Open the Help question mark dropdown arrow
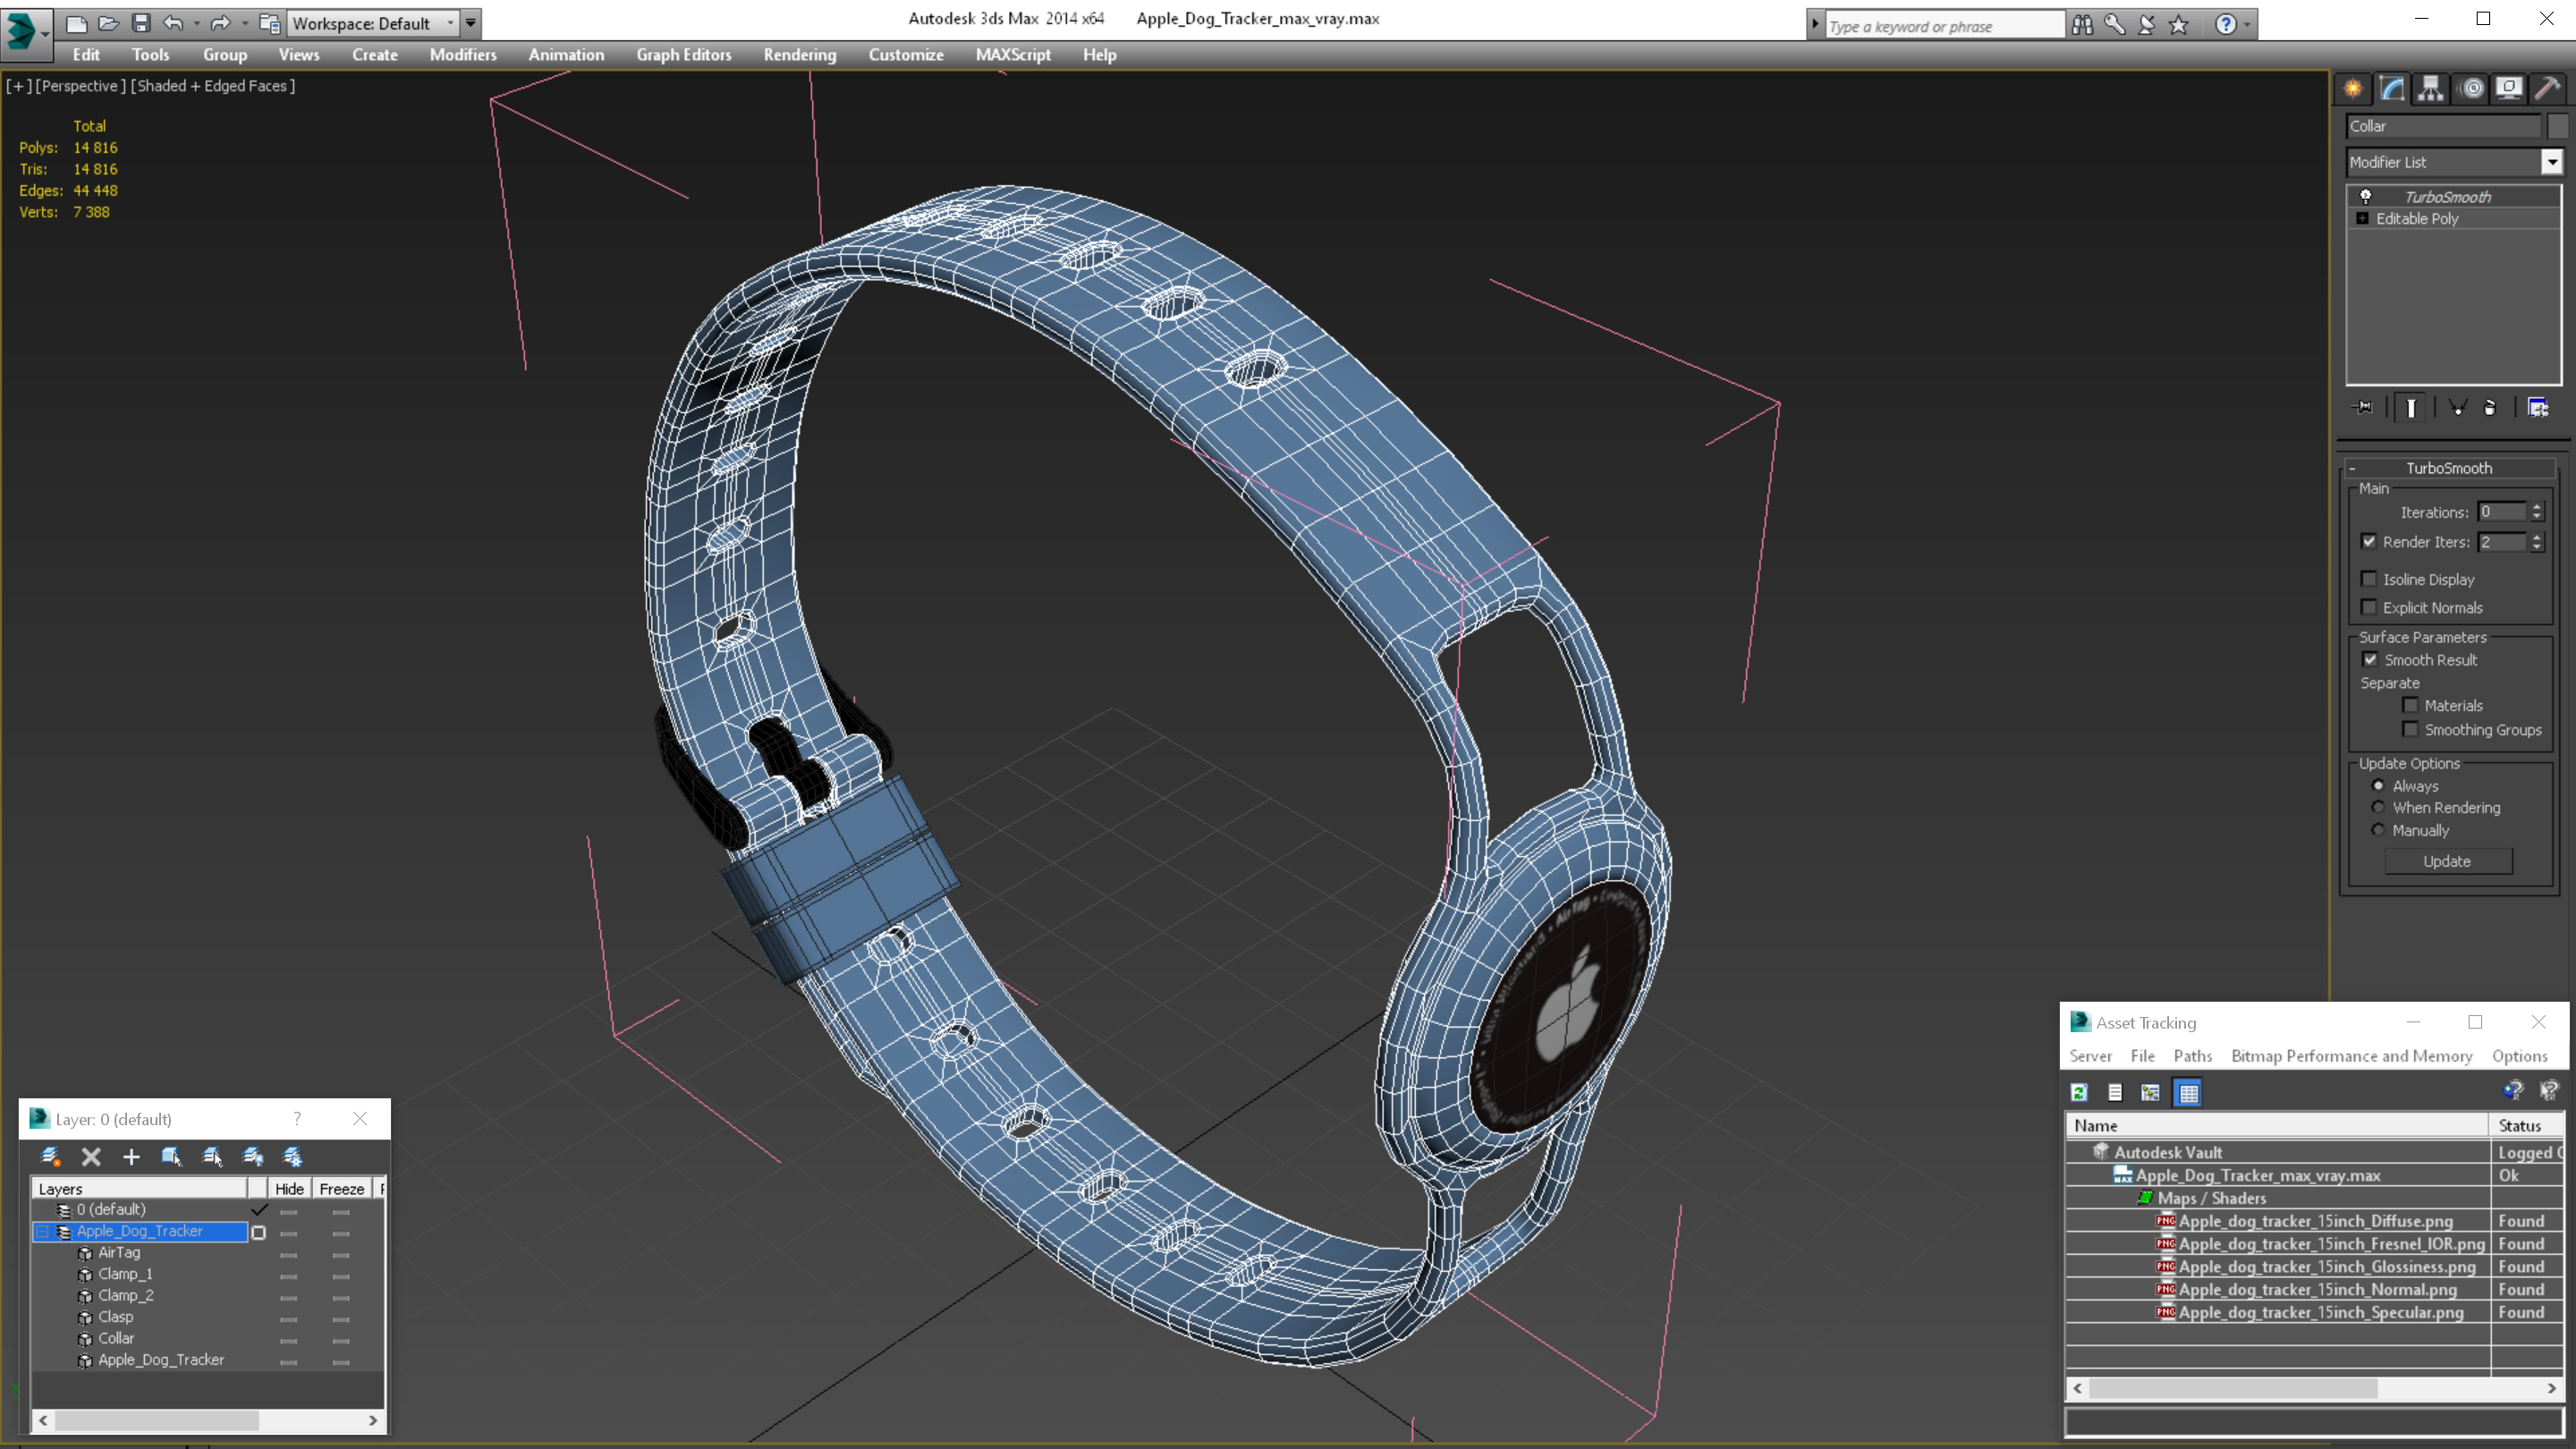Screen dimensions: 2576x1449 (x=2247, y=25)
